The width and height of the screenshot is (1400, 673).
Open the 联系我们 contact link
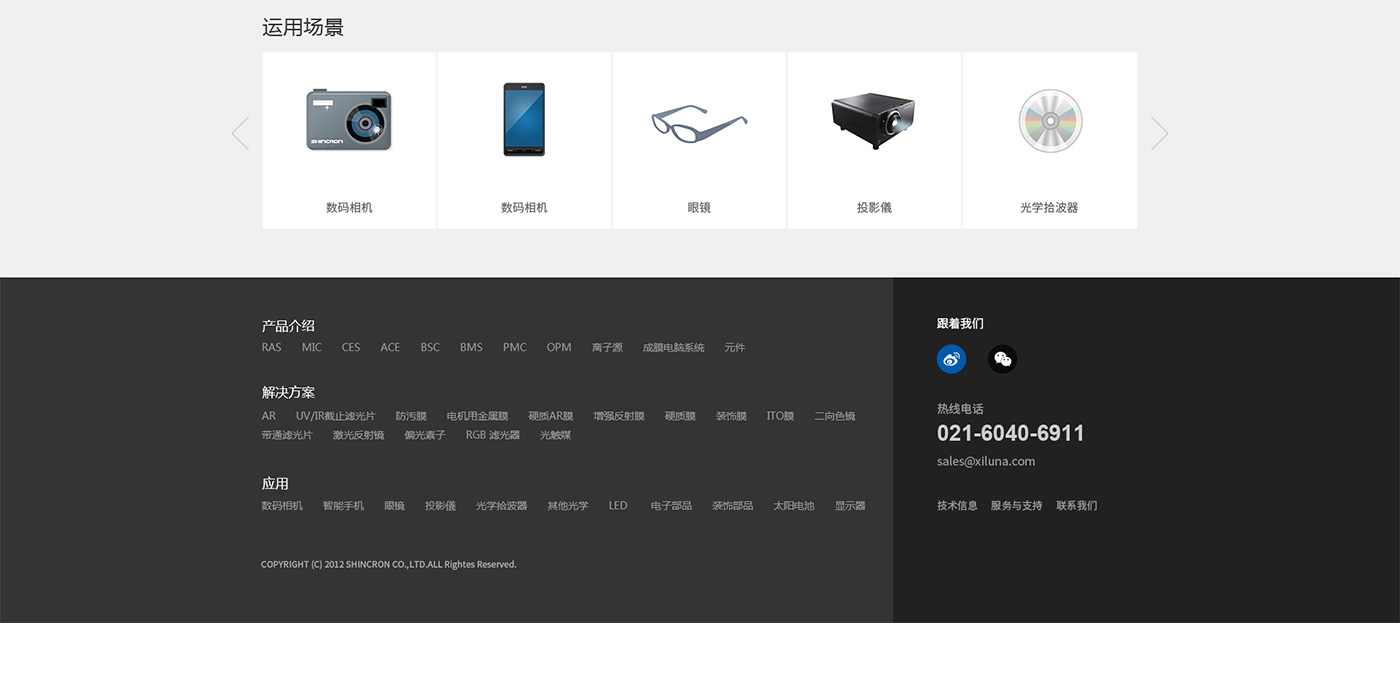point(1076,506)
